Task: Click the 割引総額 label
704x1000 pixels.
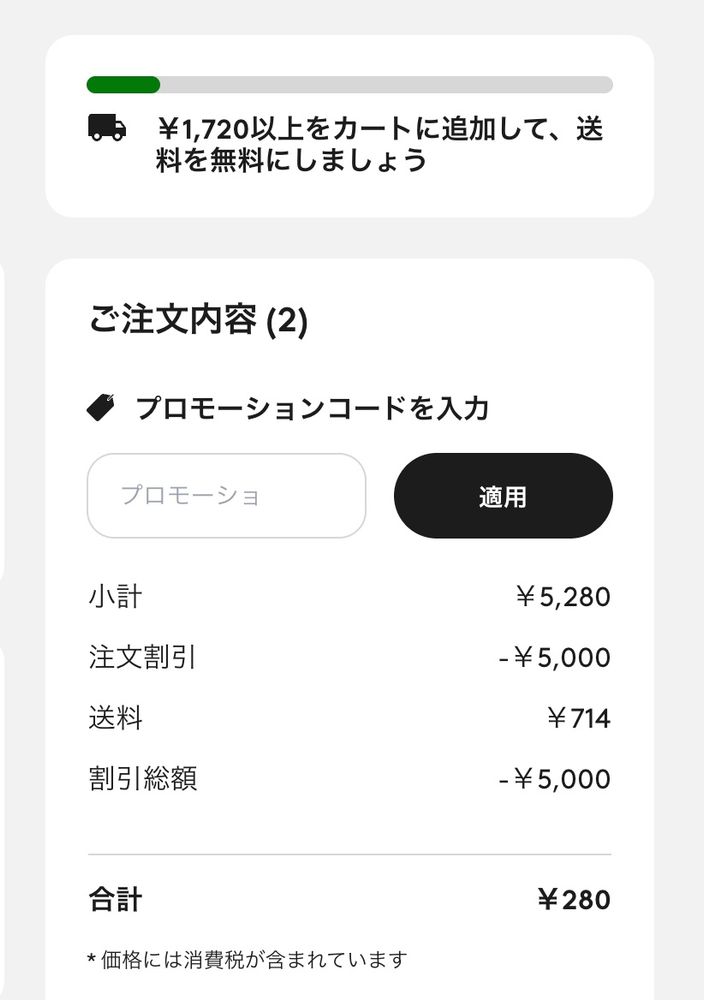Action: coord(142,778)
